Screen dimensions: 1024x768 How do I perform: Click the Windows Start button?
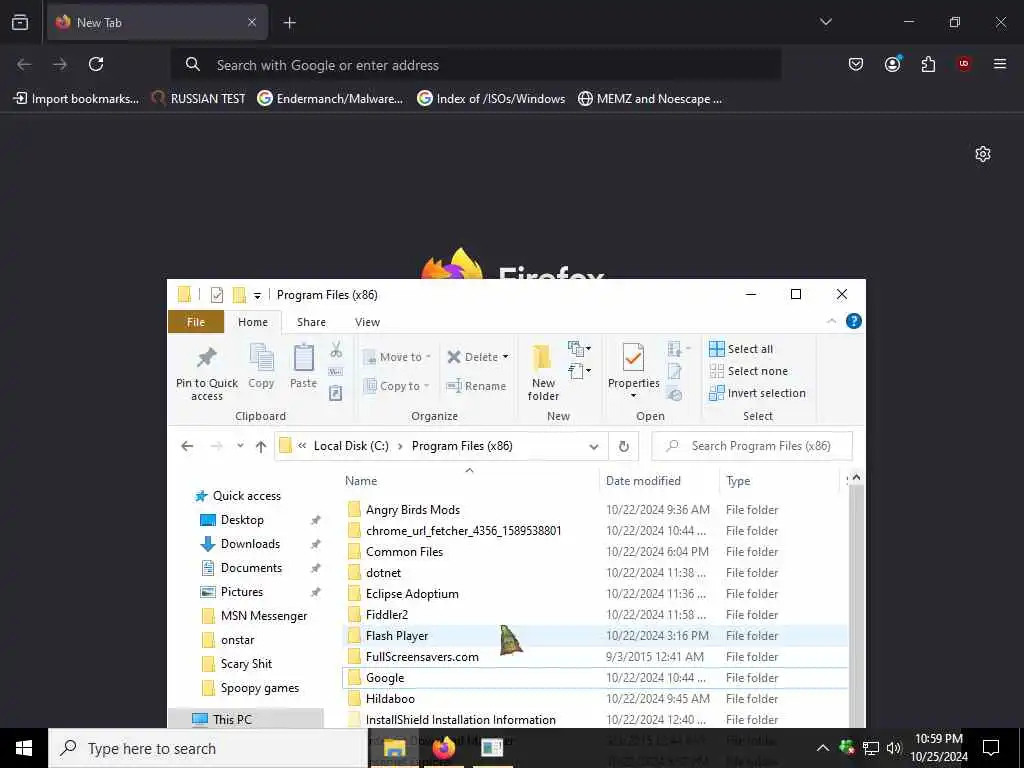pos(24,748)
